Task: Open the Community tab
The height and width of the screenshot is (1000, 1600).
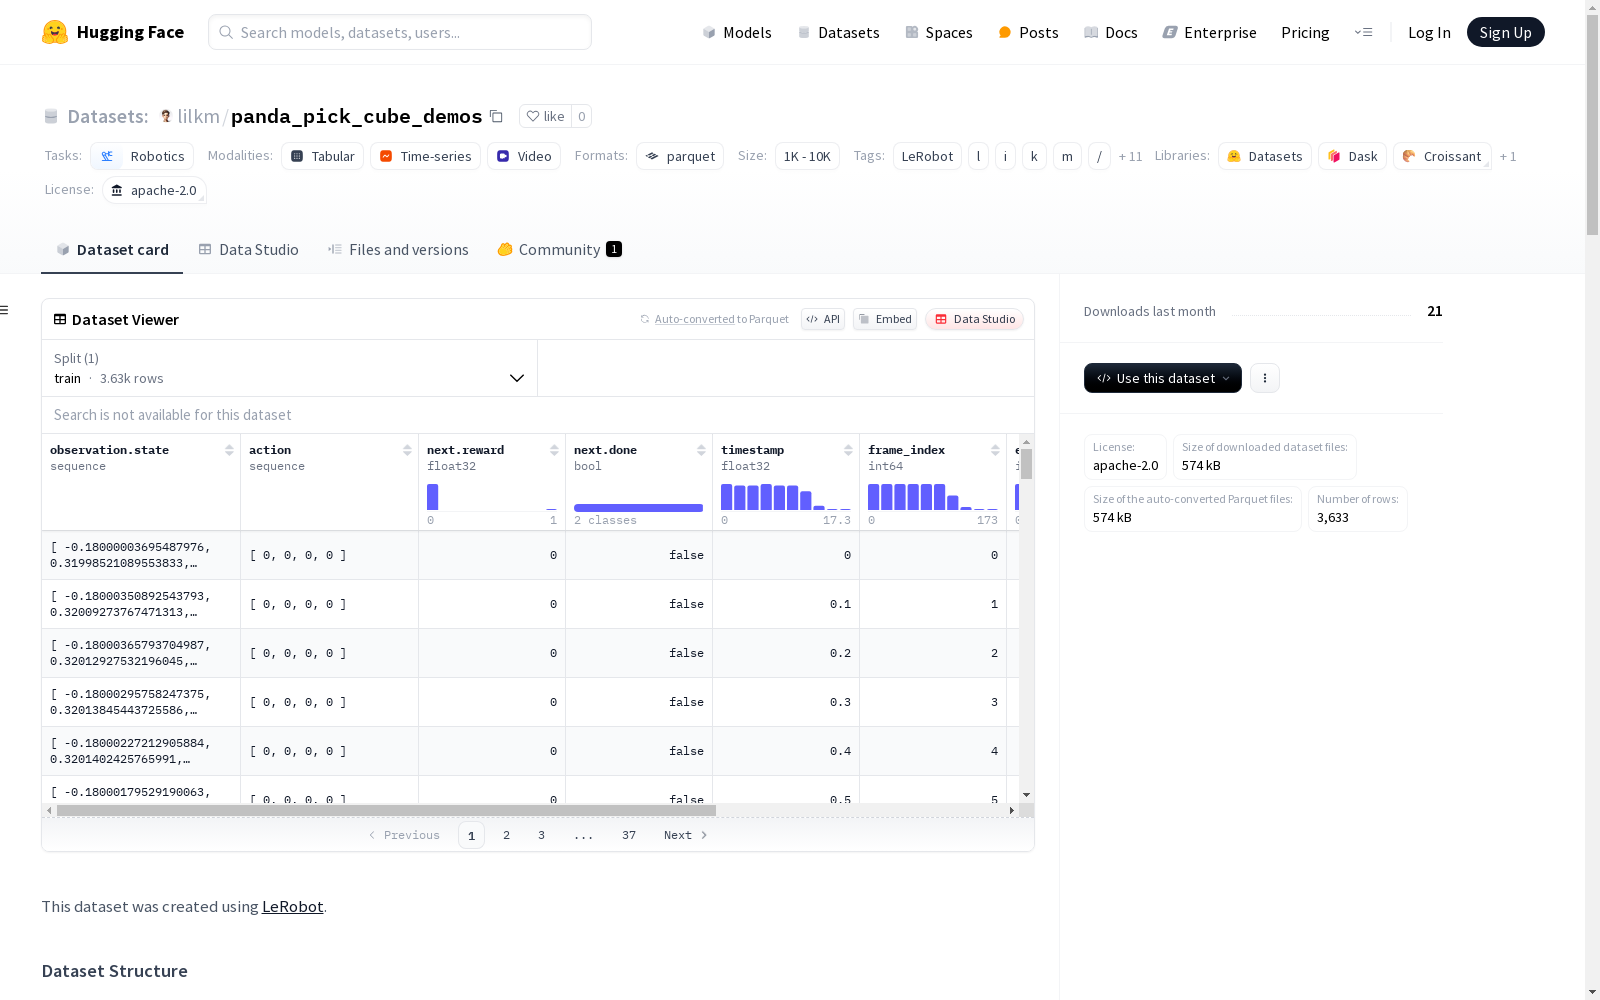Action: pyautogui.click(x=559, y=250)
